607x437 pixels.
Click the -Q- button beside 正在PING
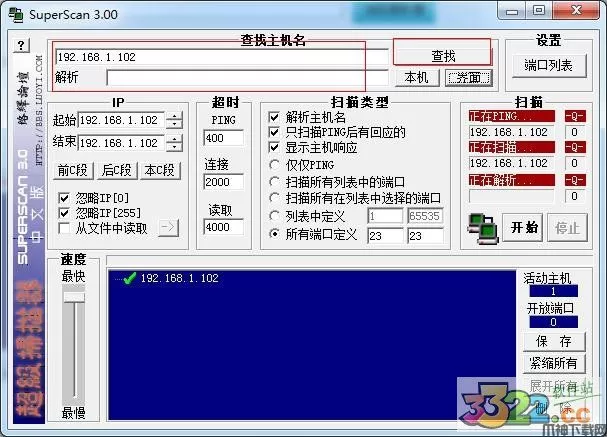coord(574,116)
